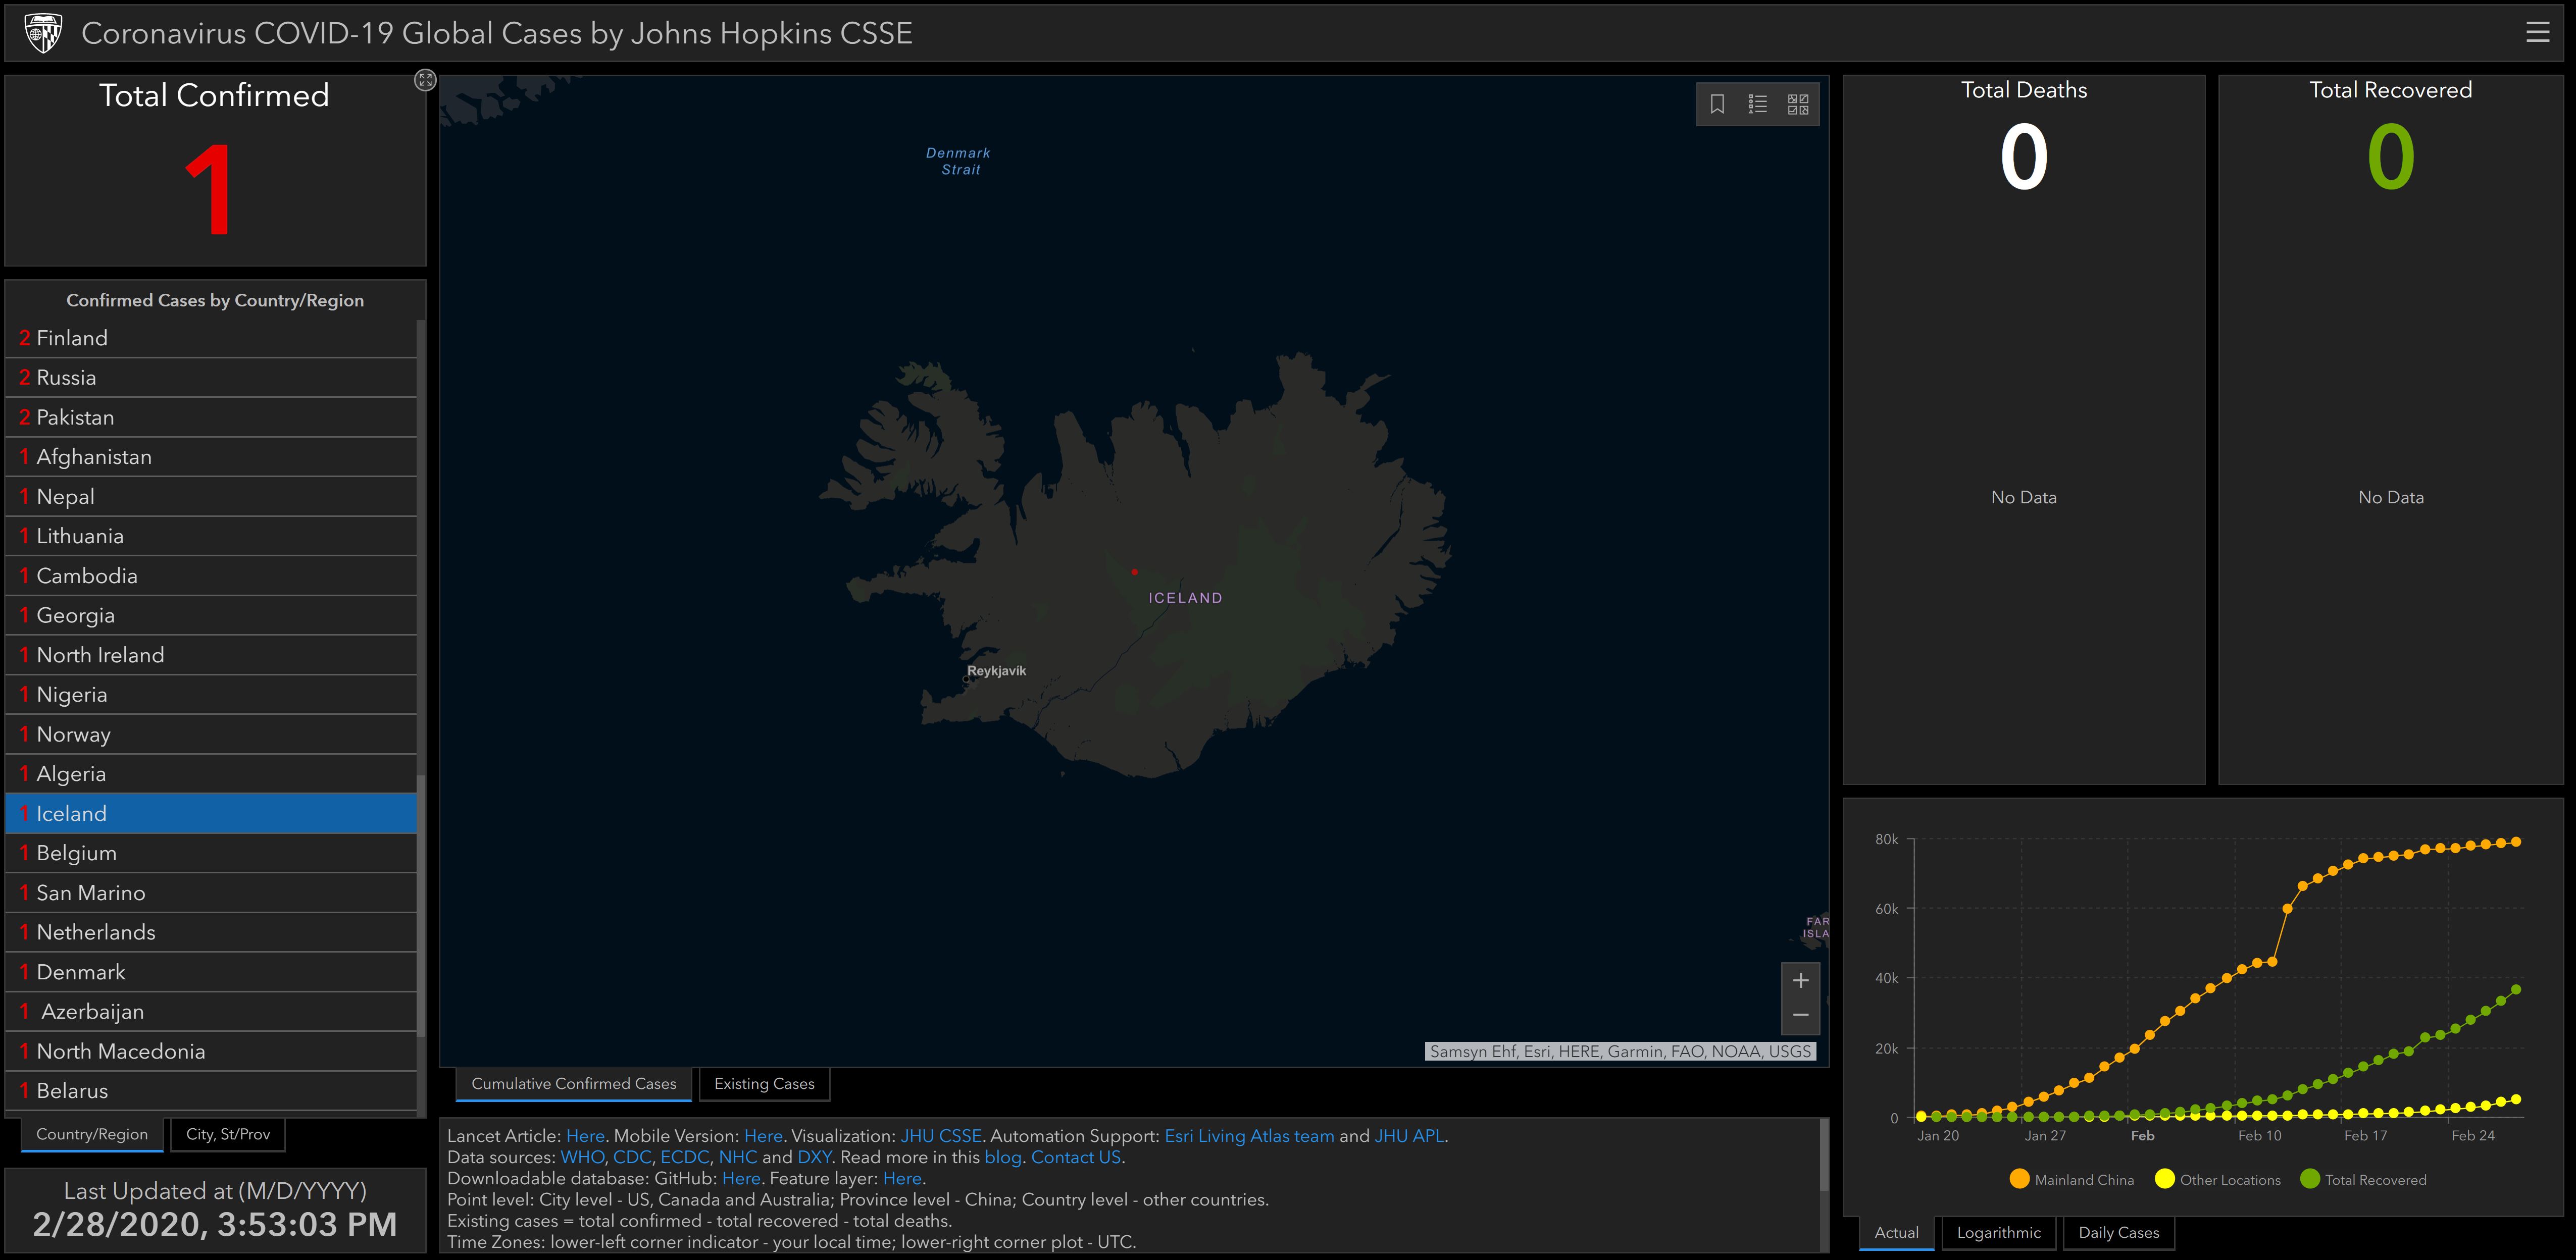Switch to the Existing Cases tab
The width and height of the screenshot is (2576, 1260).
tap(764, 1084)
